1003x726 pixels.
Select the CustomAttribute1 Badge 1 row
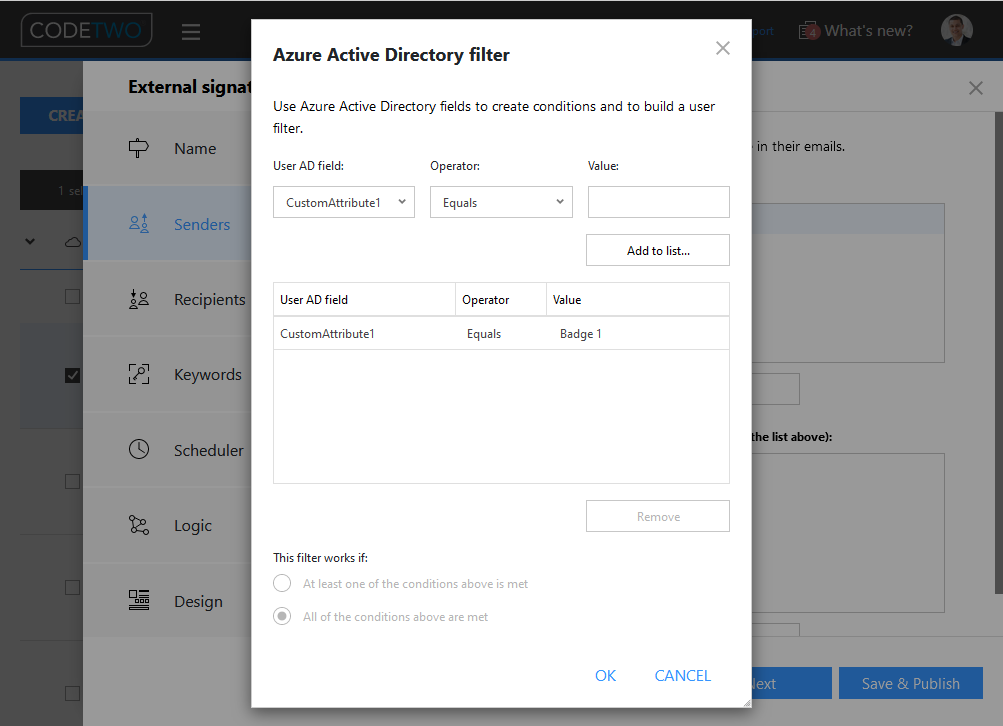[500, 334]
